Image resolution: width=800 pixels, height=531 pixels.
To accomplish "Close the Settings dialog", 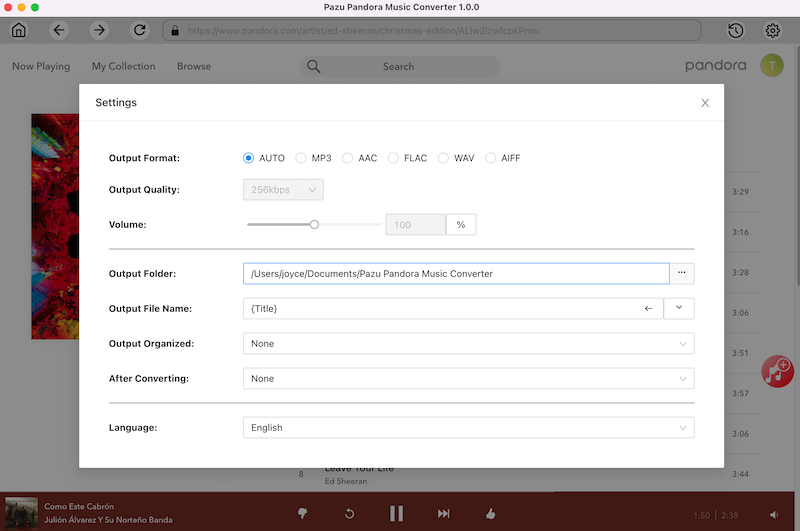I will click(705, 103).
